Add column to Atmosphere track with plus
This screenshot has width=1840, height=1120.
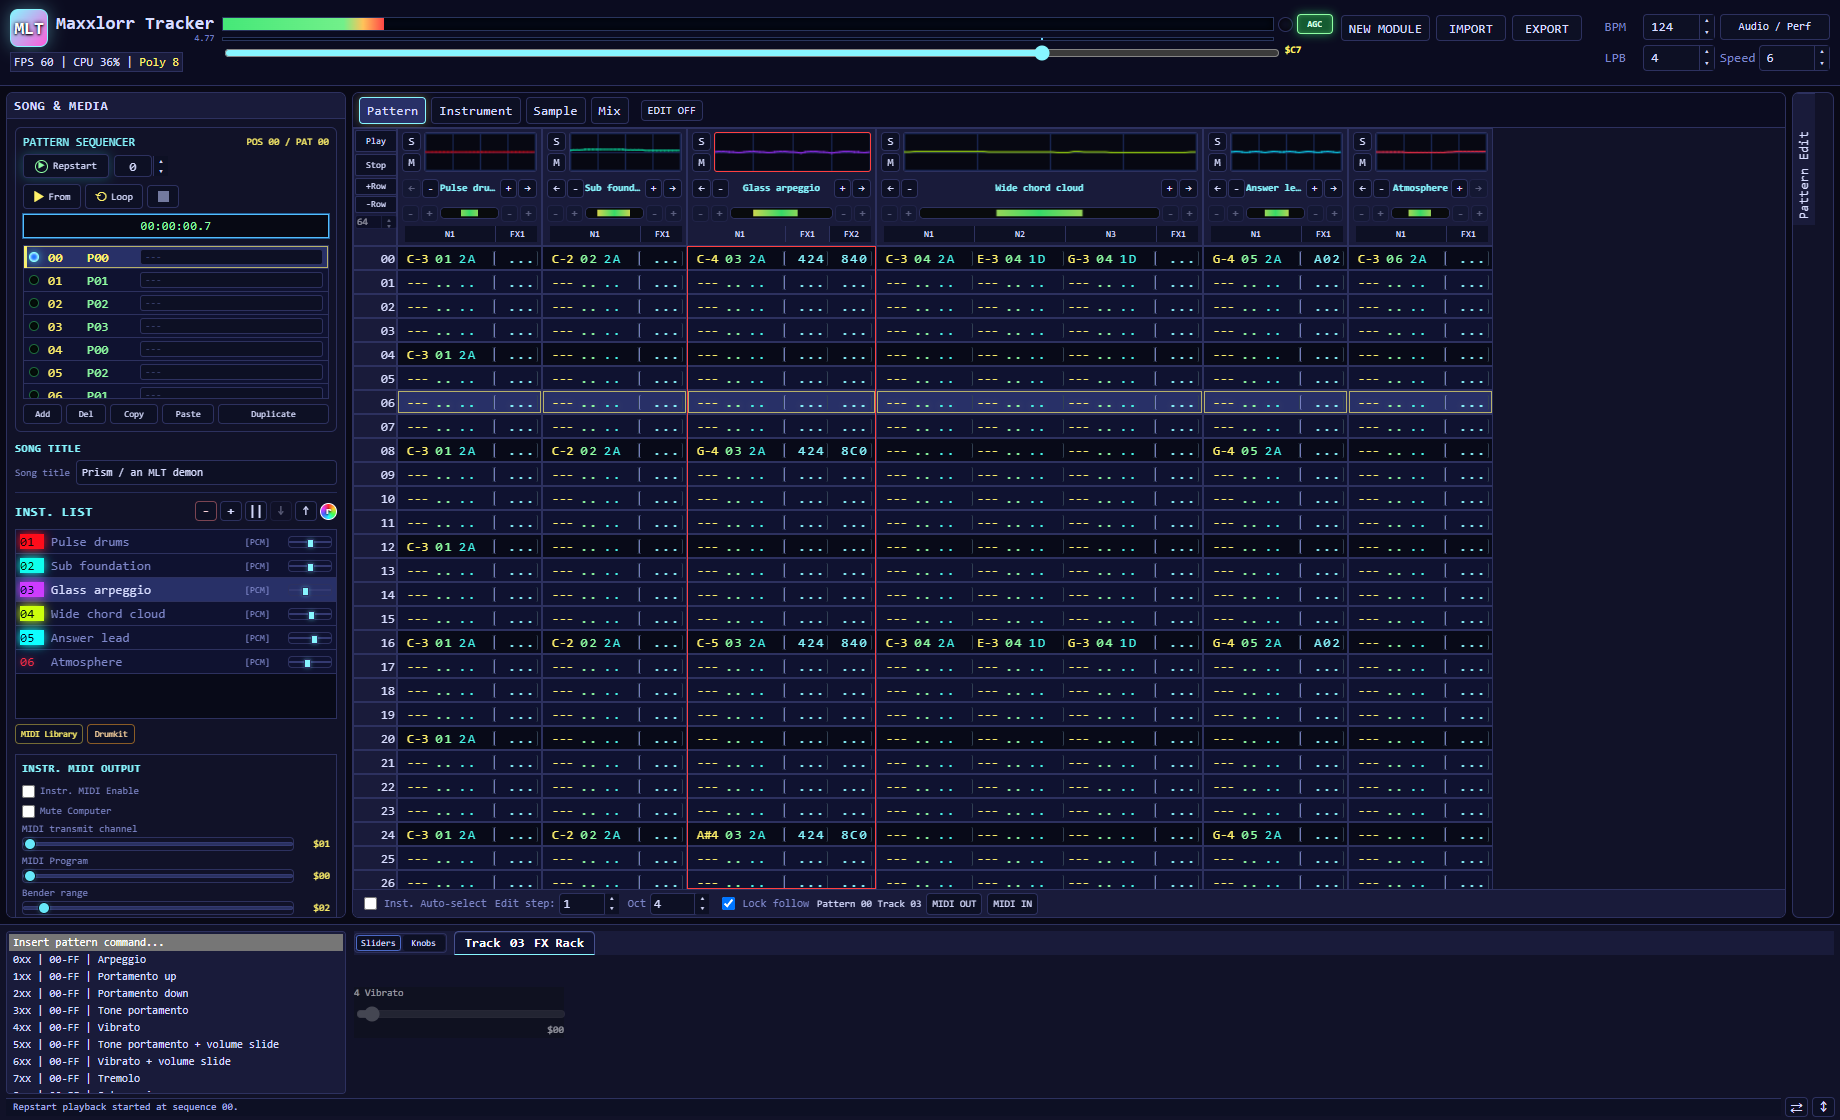[1459, 188]
